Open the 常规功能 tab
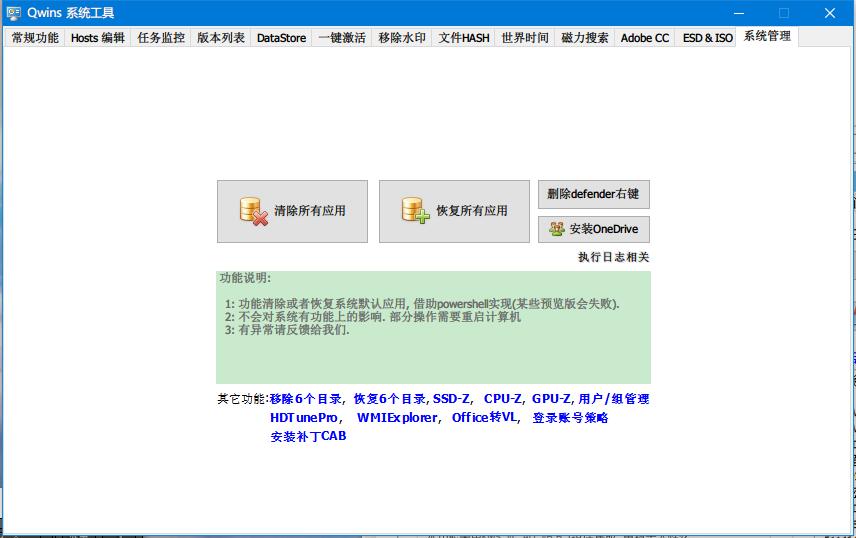Image resolution: width=856 pixels, height=538 pixels. tap(35, 38)
